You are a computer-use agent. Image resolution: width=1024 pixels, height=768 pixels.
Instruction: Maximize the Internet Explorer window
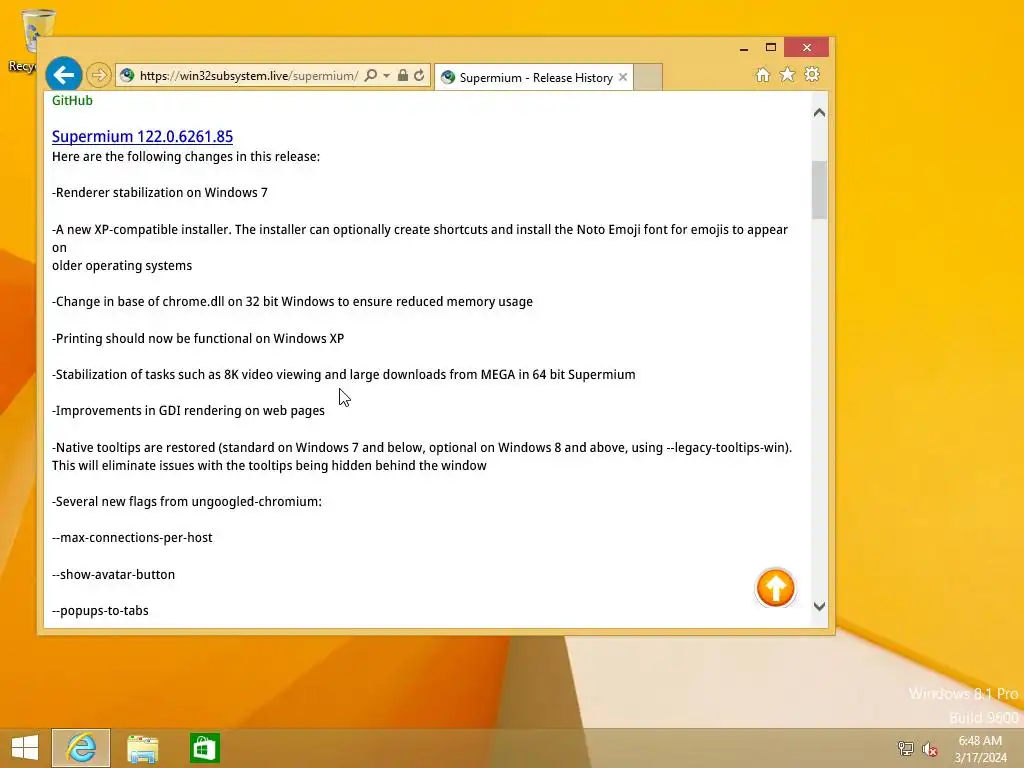(x=771, y=48)
